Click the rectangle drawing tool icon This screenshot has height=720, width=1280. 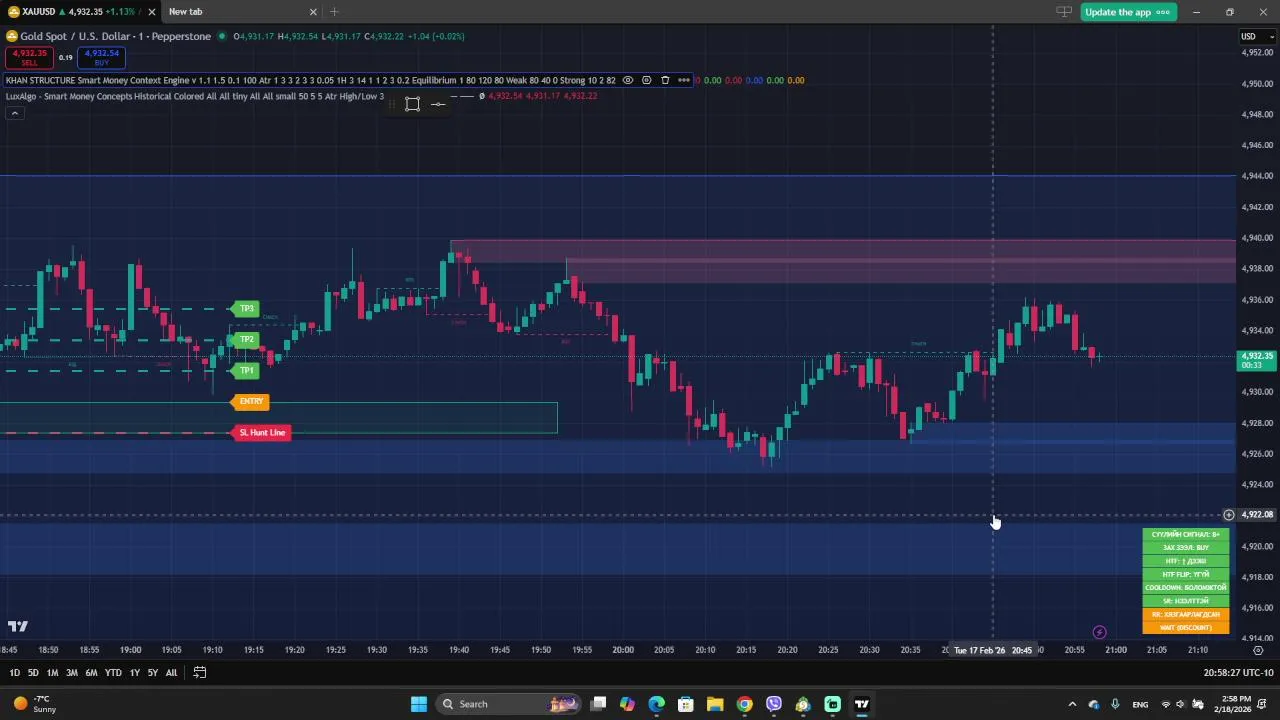point(412,104)
